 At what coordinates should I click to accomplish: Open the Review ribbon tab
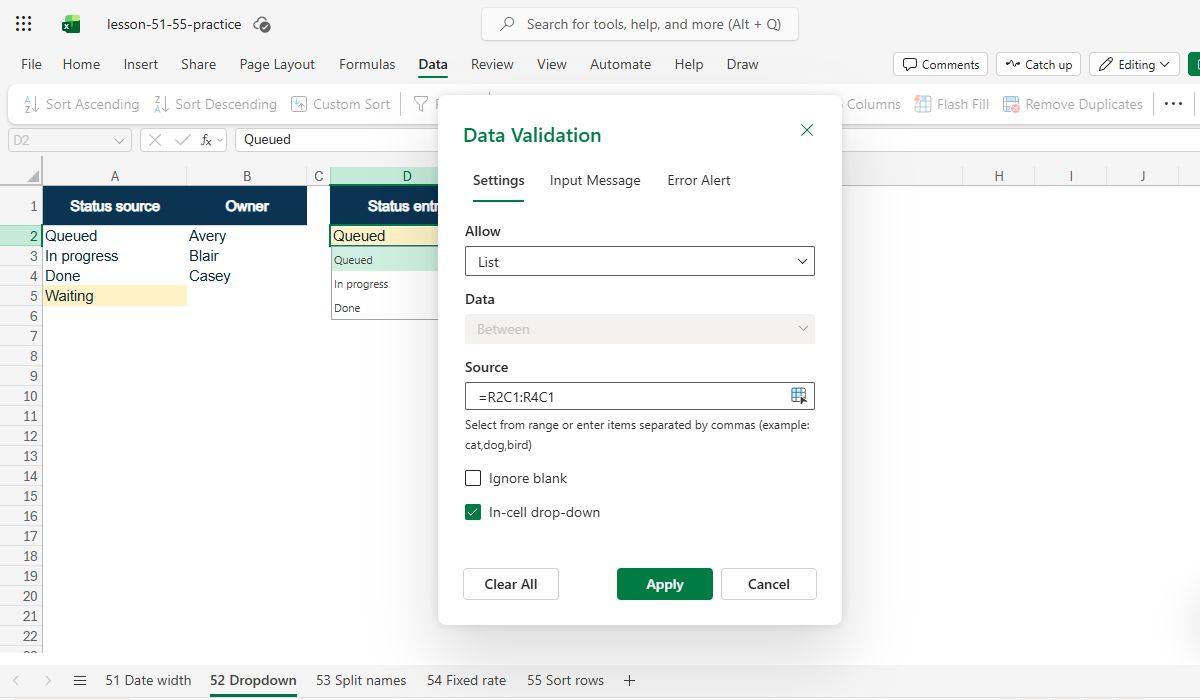(492, 64)
